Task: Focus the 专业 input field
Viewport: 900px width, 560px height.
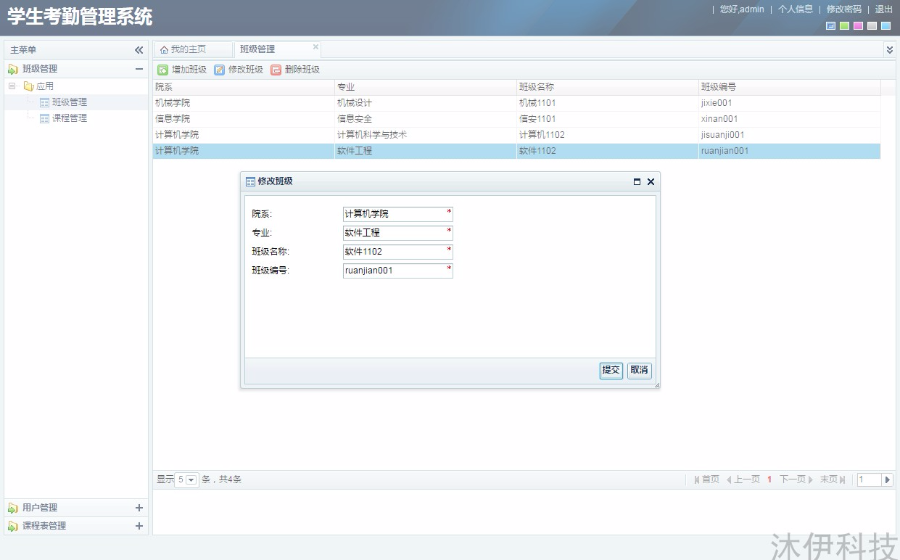Action: pos(398,233)
